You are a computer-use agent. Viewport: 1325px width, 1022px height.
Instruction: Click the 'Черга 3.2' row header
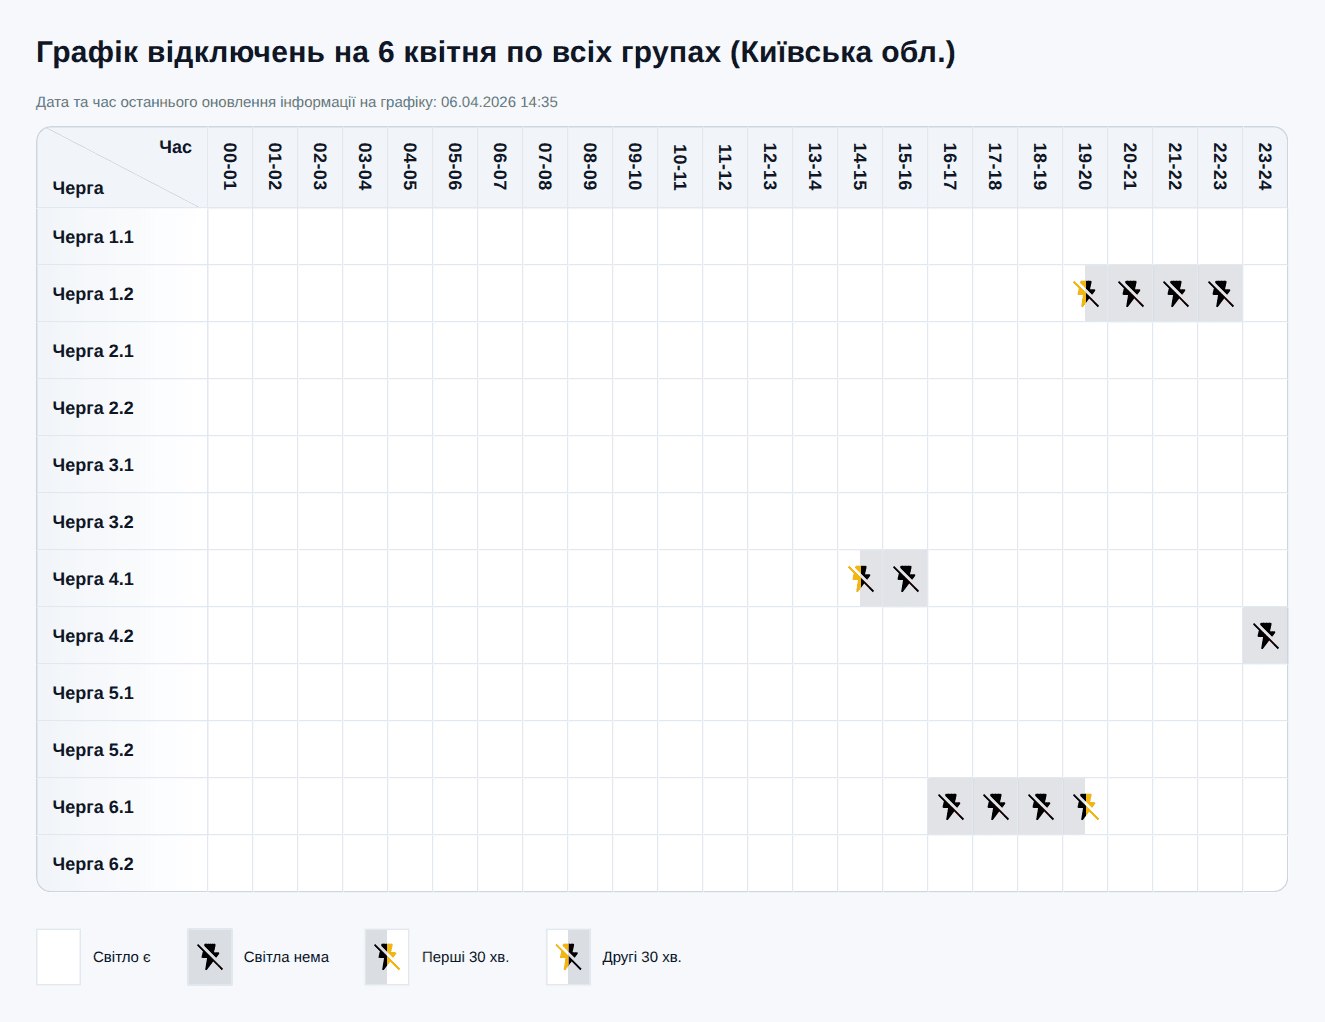(93, 521)
